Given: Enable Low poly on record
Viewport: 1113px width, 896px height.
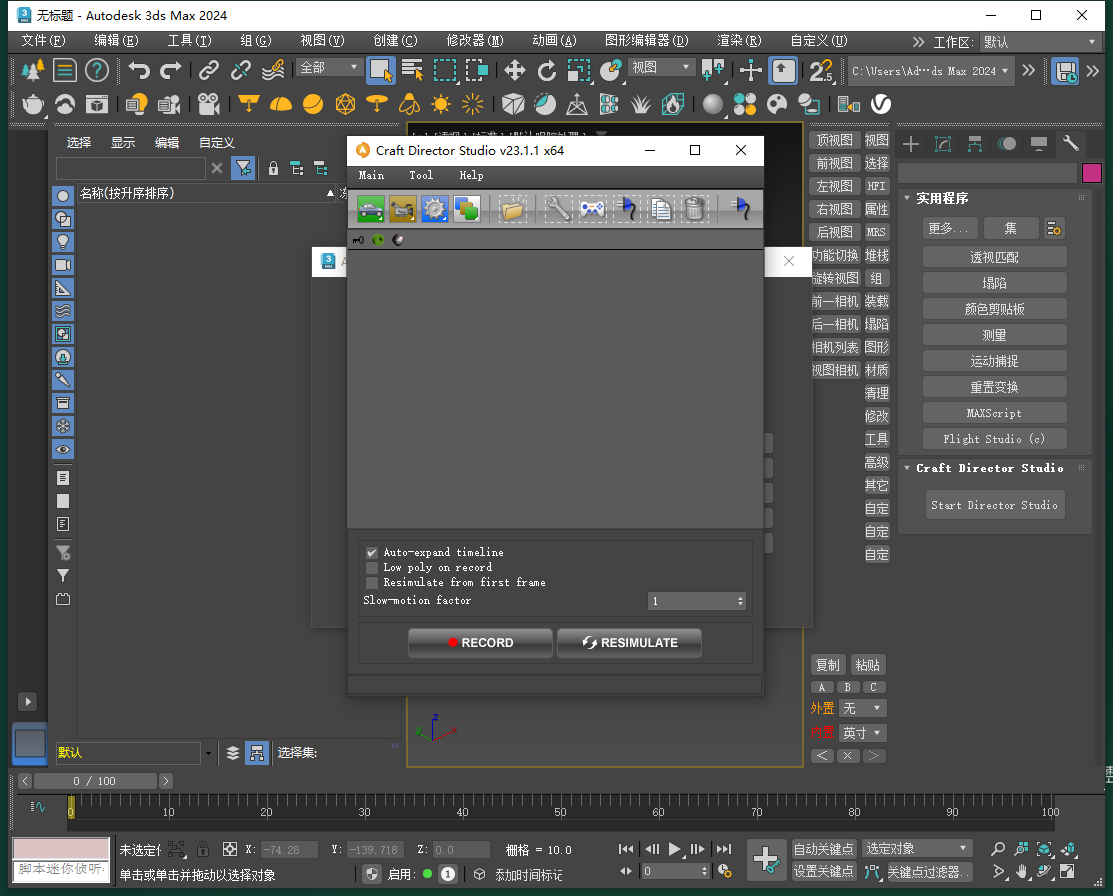Looking at the screenshot, I should pyautogui.click(x=372, y=567).
